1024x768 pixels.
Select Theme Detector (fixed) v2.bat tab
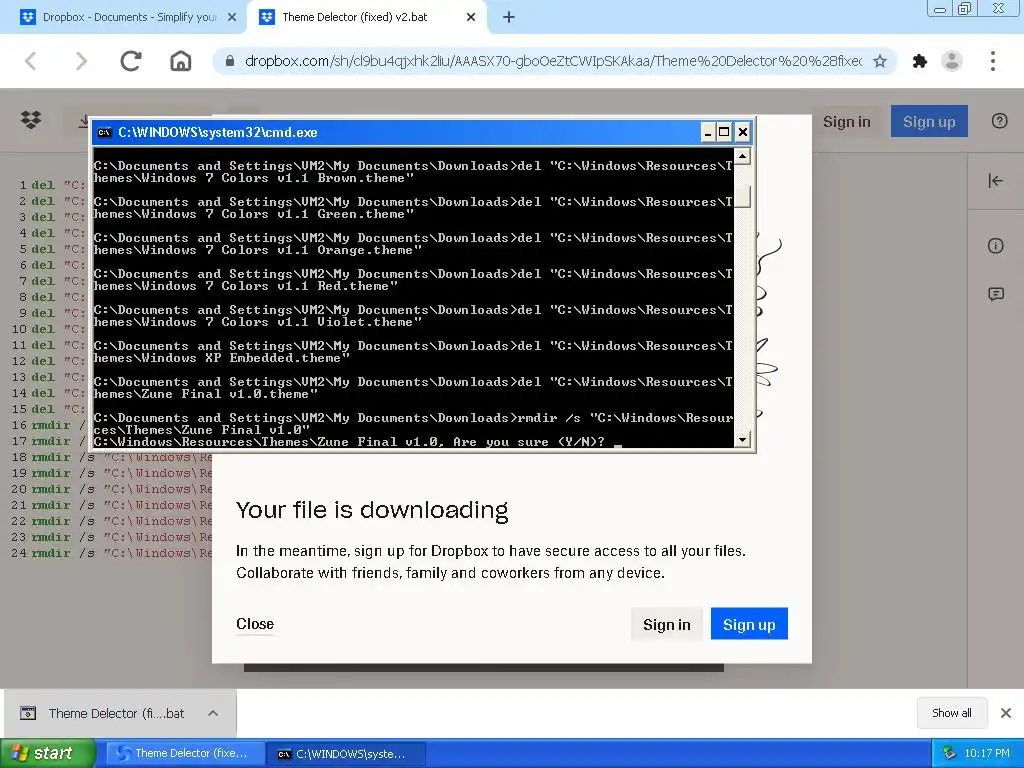(x=366, y=18)
